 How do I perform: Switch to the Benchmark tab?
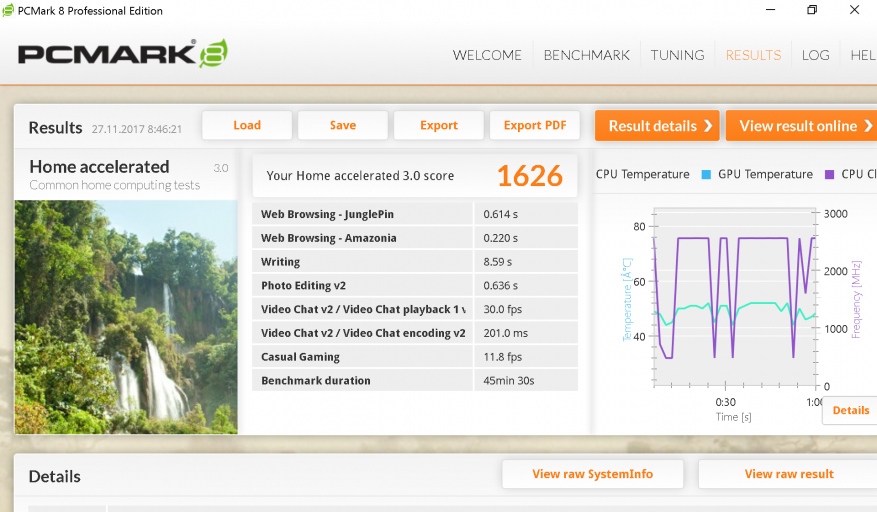click(586, 55)
